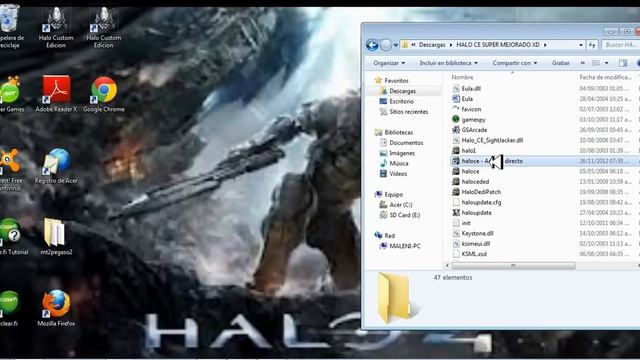Expand the path arrow after HALO CE SUPER MEJORADO XD
Viewport: 640px width, 360px height.
coord(545,45)
